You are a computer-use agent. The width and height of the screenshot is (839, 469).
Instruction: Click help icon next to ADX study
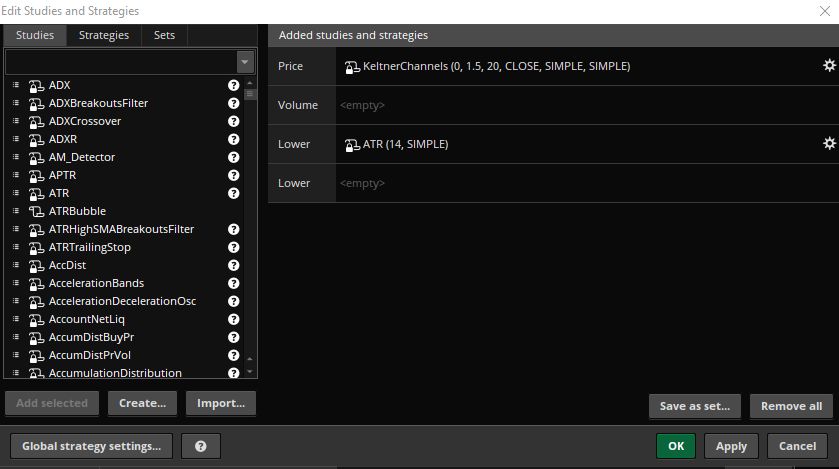click(234, 85)
